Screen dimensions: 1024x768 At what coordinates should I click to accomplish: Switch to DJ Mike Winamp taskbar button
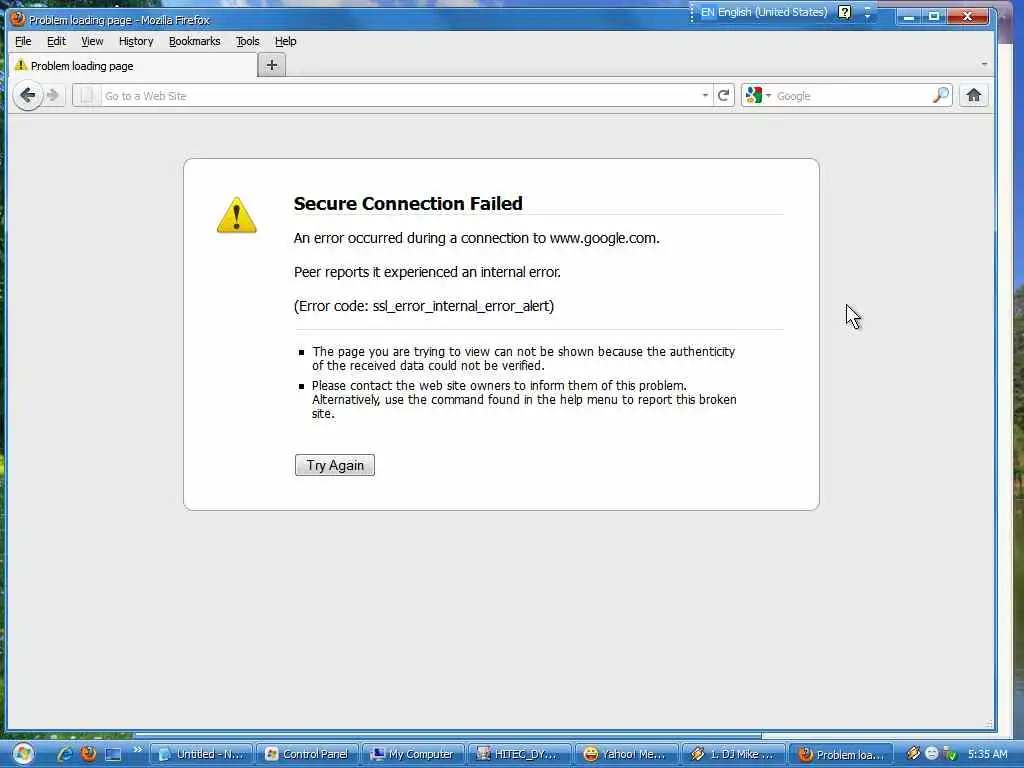(x=733, y=754)
